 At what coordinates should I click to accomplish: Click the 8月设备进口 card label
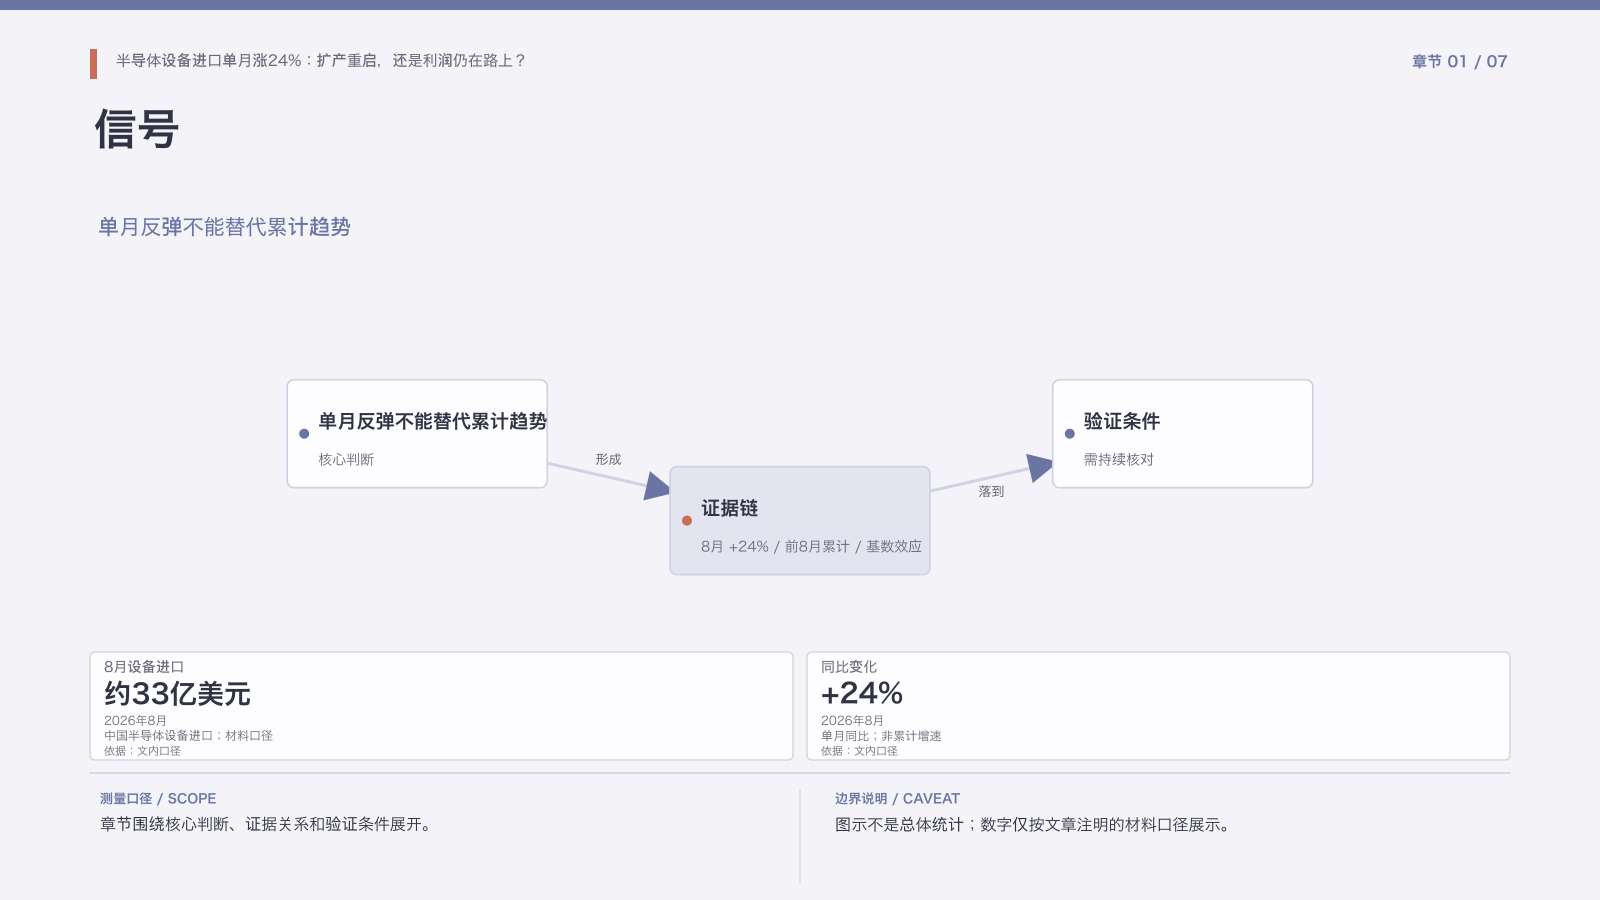(x=144, y=667)
